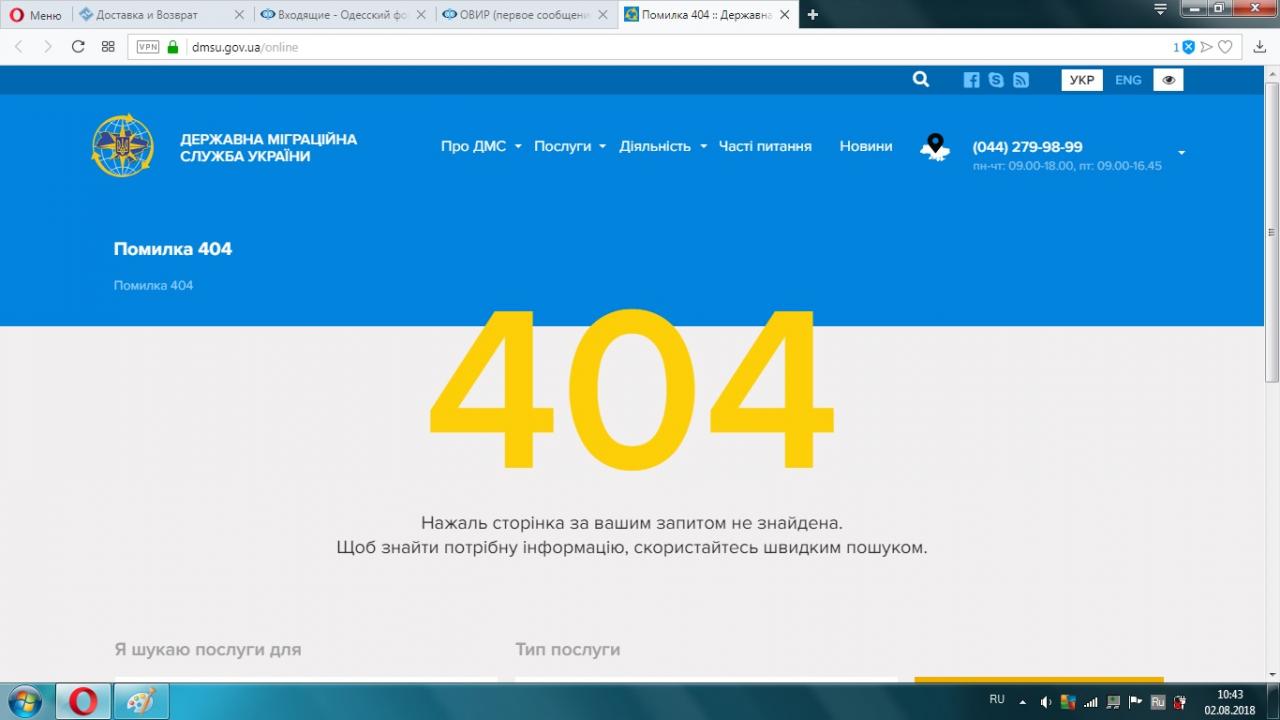Viewport: 1280px width, 720px height.
Task: Toggle the accessibility eye view mode
Action: click(1168, 80)
